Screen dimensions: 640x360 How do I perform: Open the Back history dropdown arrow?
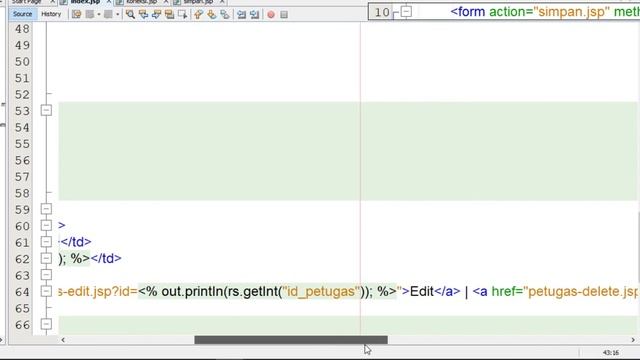[x=99, y=14]
